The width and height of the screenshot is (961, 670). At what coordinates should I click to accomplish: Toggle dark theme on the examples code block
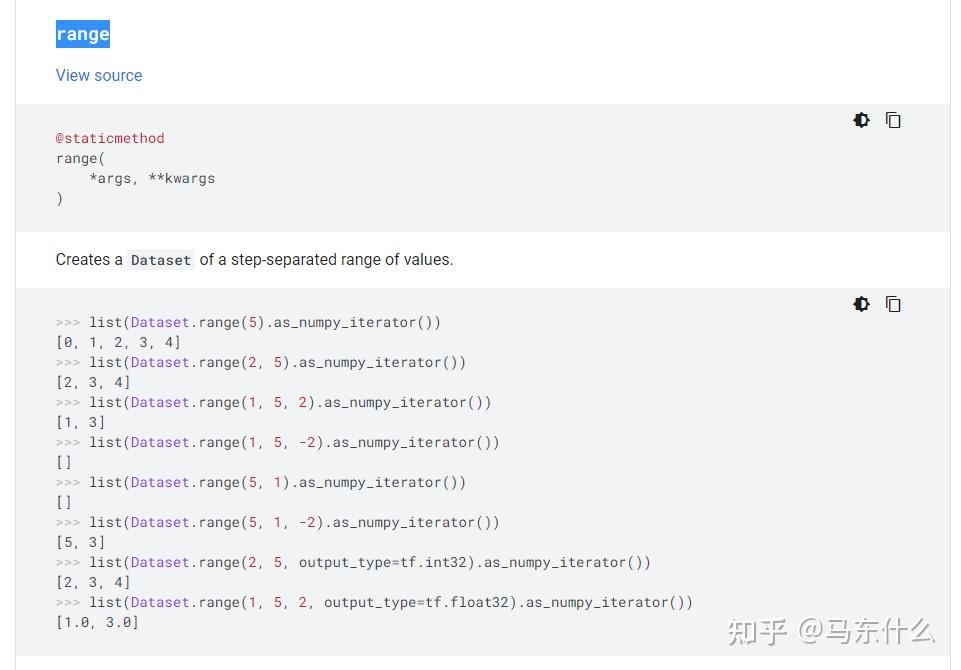point(861,304)
